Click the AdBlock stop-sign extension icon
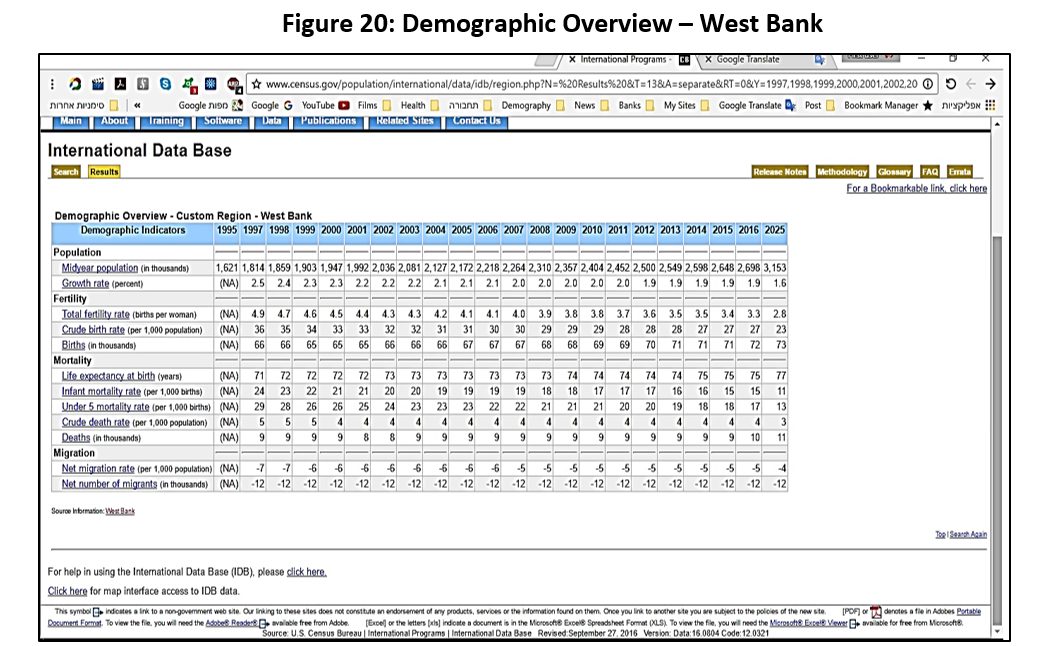This screenshot has width=1054, height=646. pos(234,85)
